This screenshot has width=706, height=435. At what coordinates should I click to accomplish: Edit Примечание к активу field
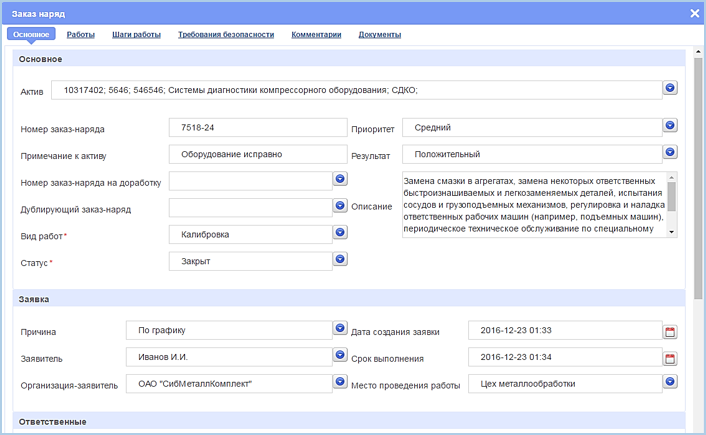point(258,154)
